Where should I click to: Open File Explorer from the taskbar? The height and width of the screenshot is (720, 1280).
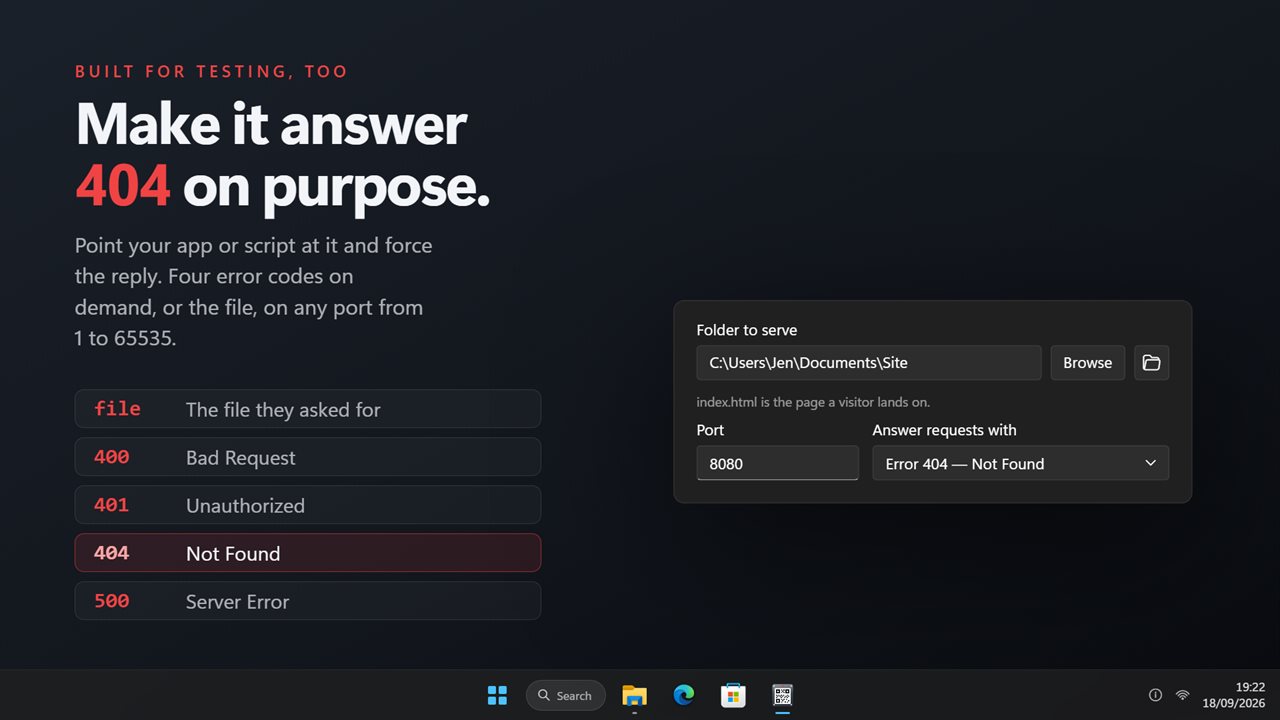coord(634,695)
